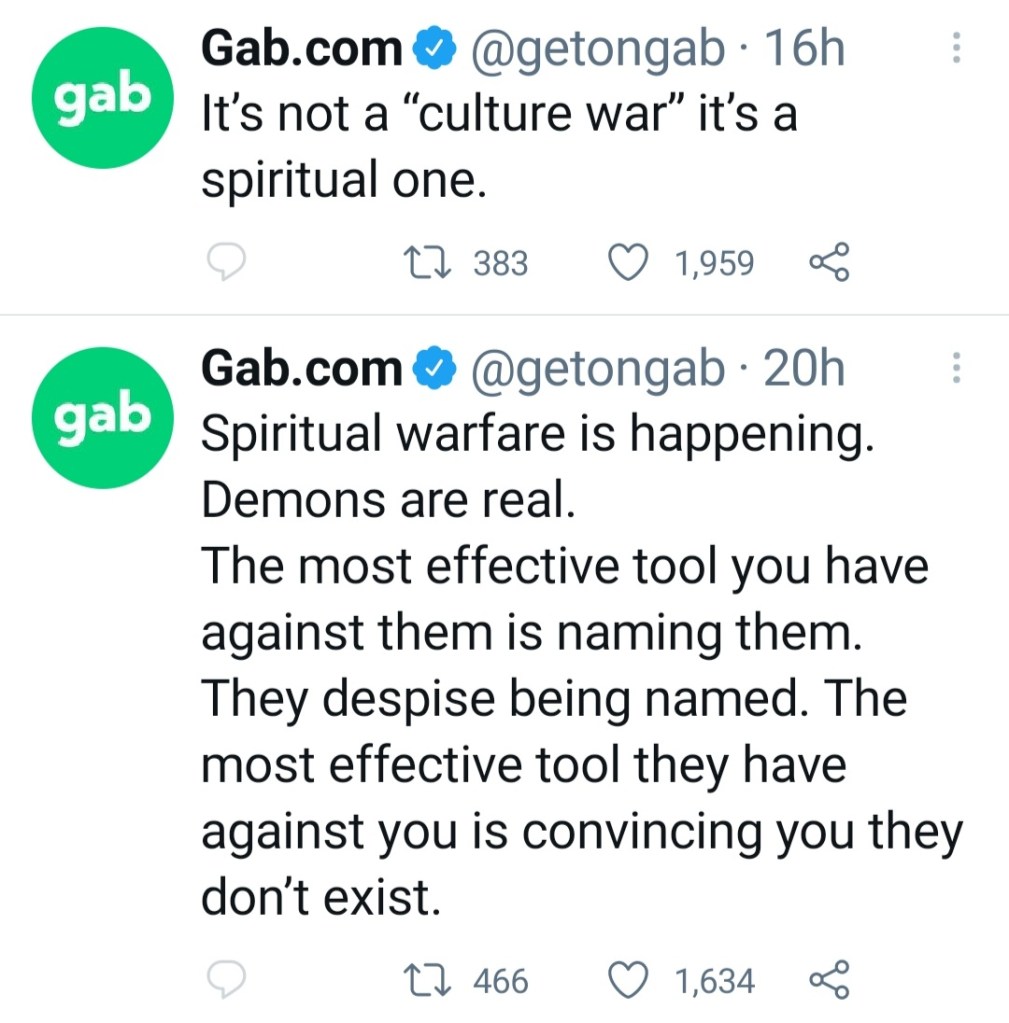Share the "culture war" tweet

coord(828,263)
